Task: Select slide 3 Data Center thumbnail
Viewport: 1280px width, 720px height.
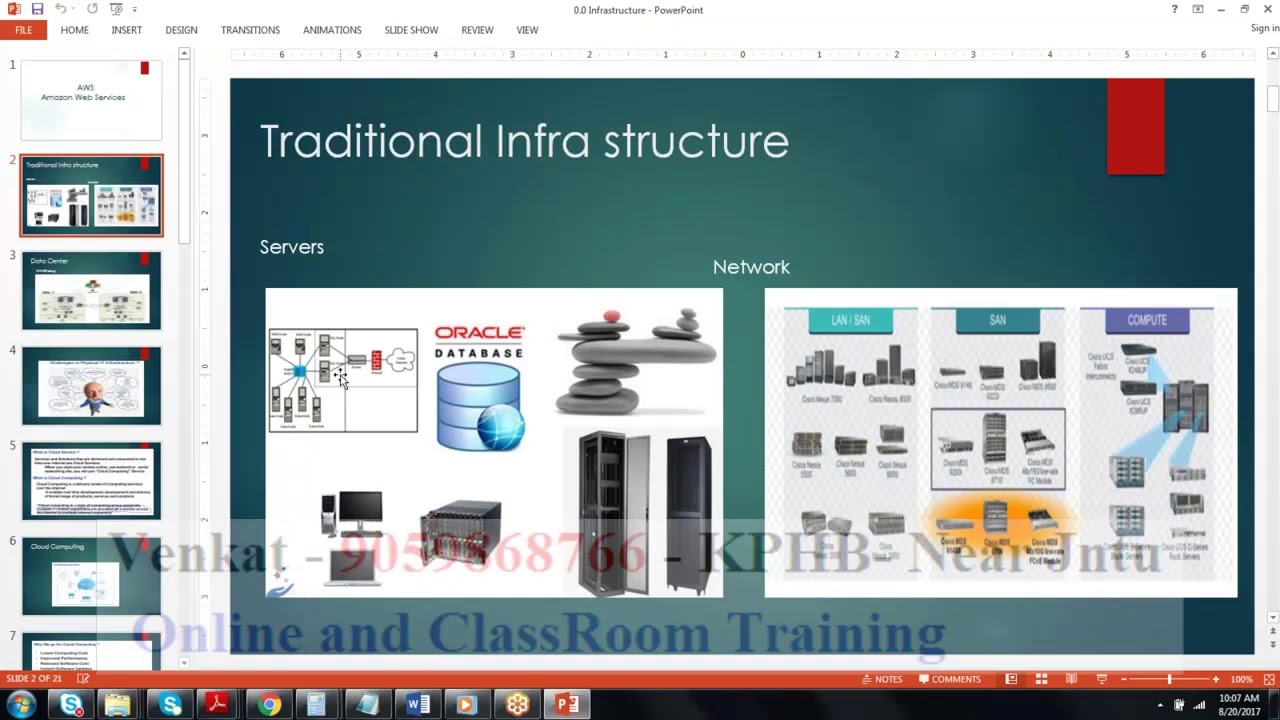Action: [91, 290]
